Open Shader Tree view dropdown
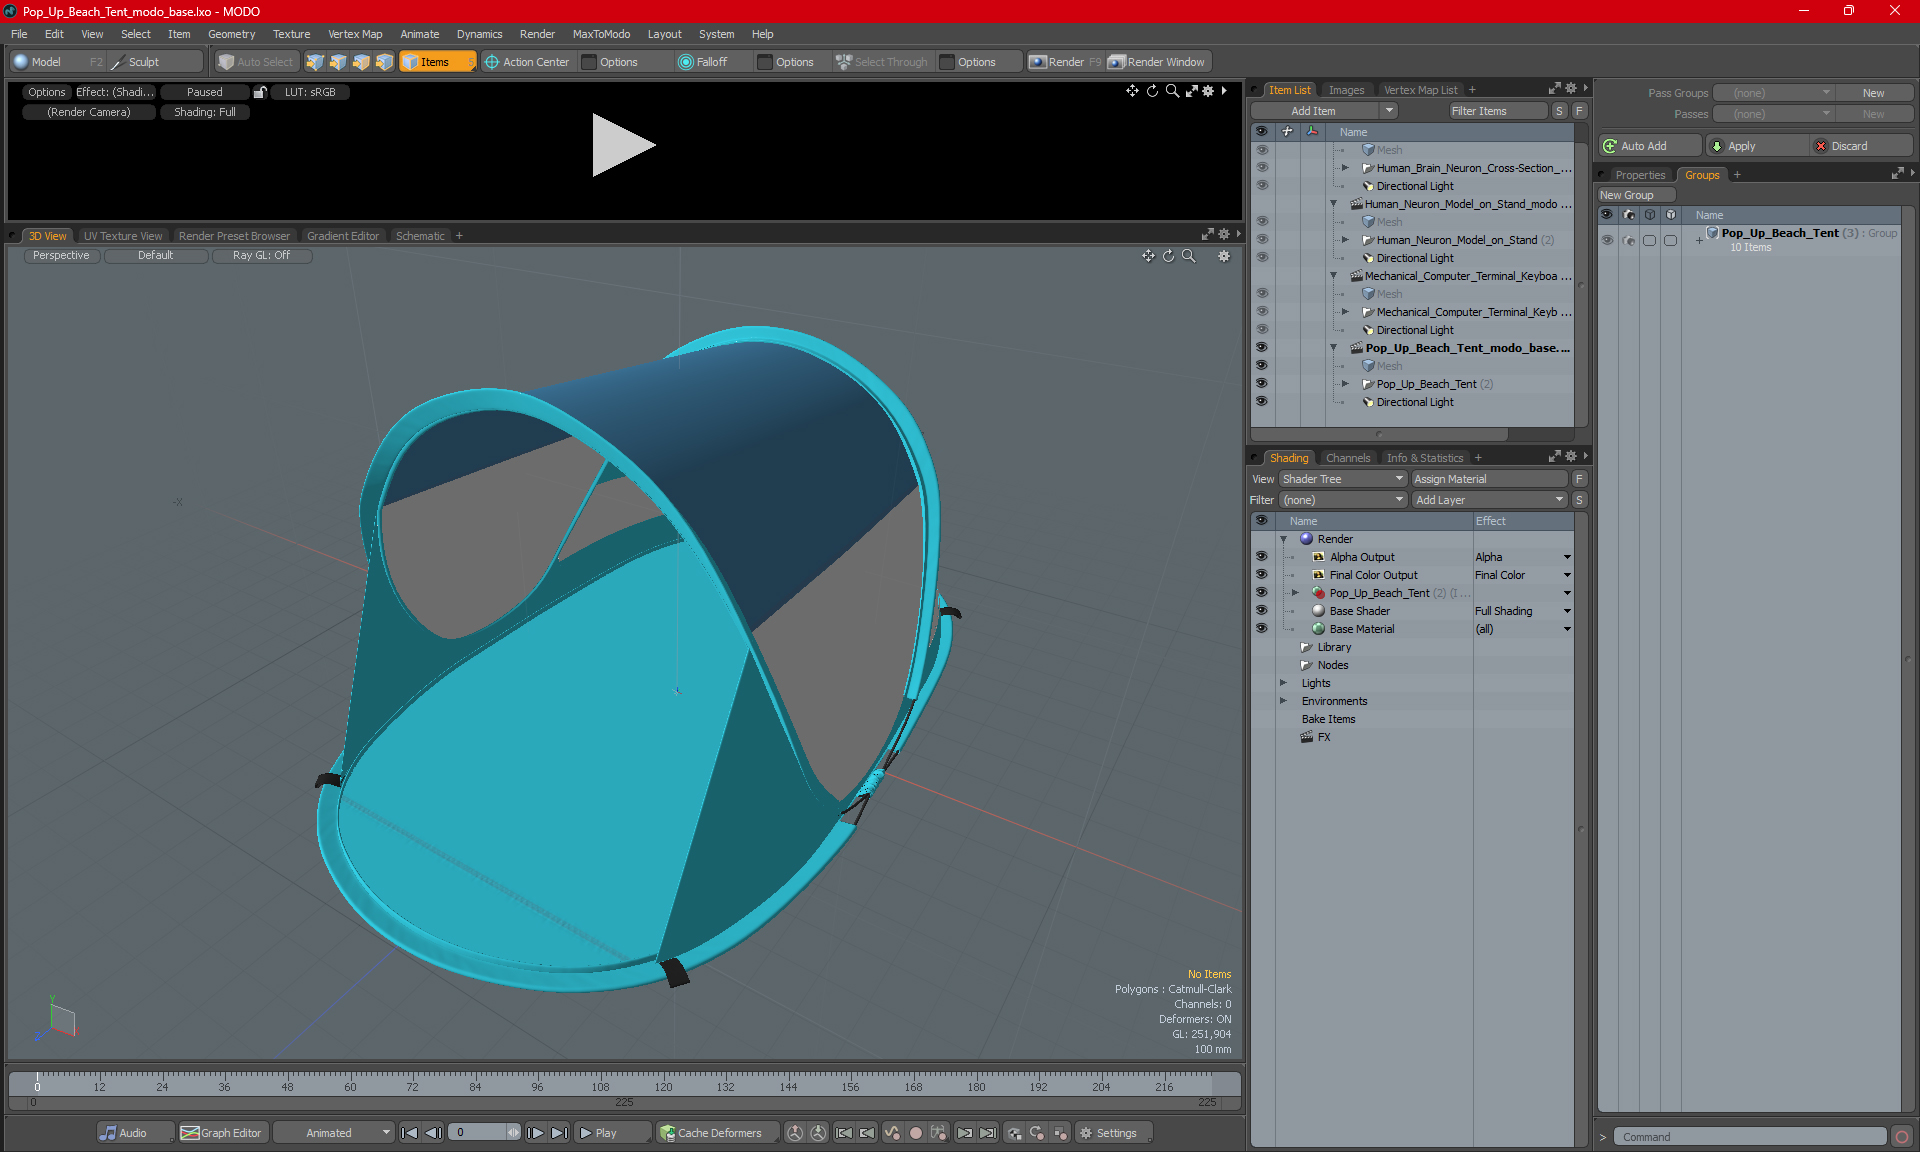The height and width of the screenshot is (1152, 1920). click(1343, 479)
